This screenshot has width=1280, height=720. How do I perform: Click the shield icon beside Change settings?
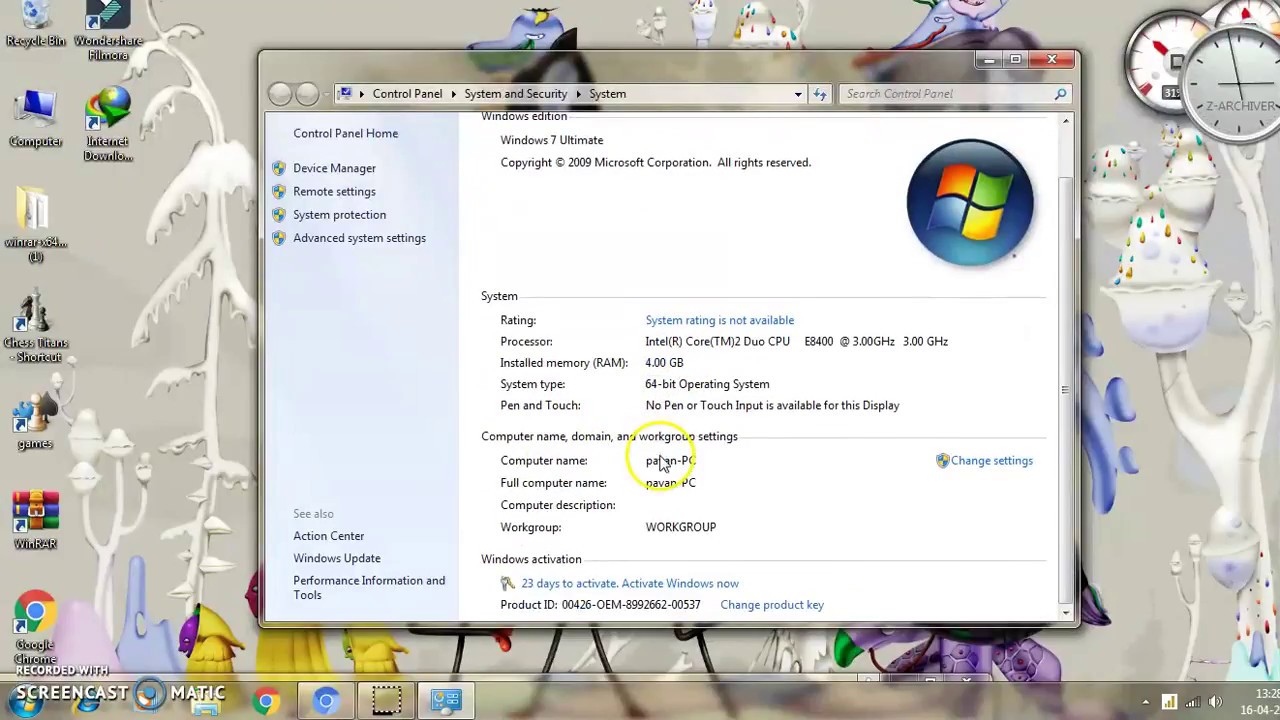(x=942, y=460)
